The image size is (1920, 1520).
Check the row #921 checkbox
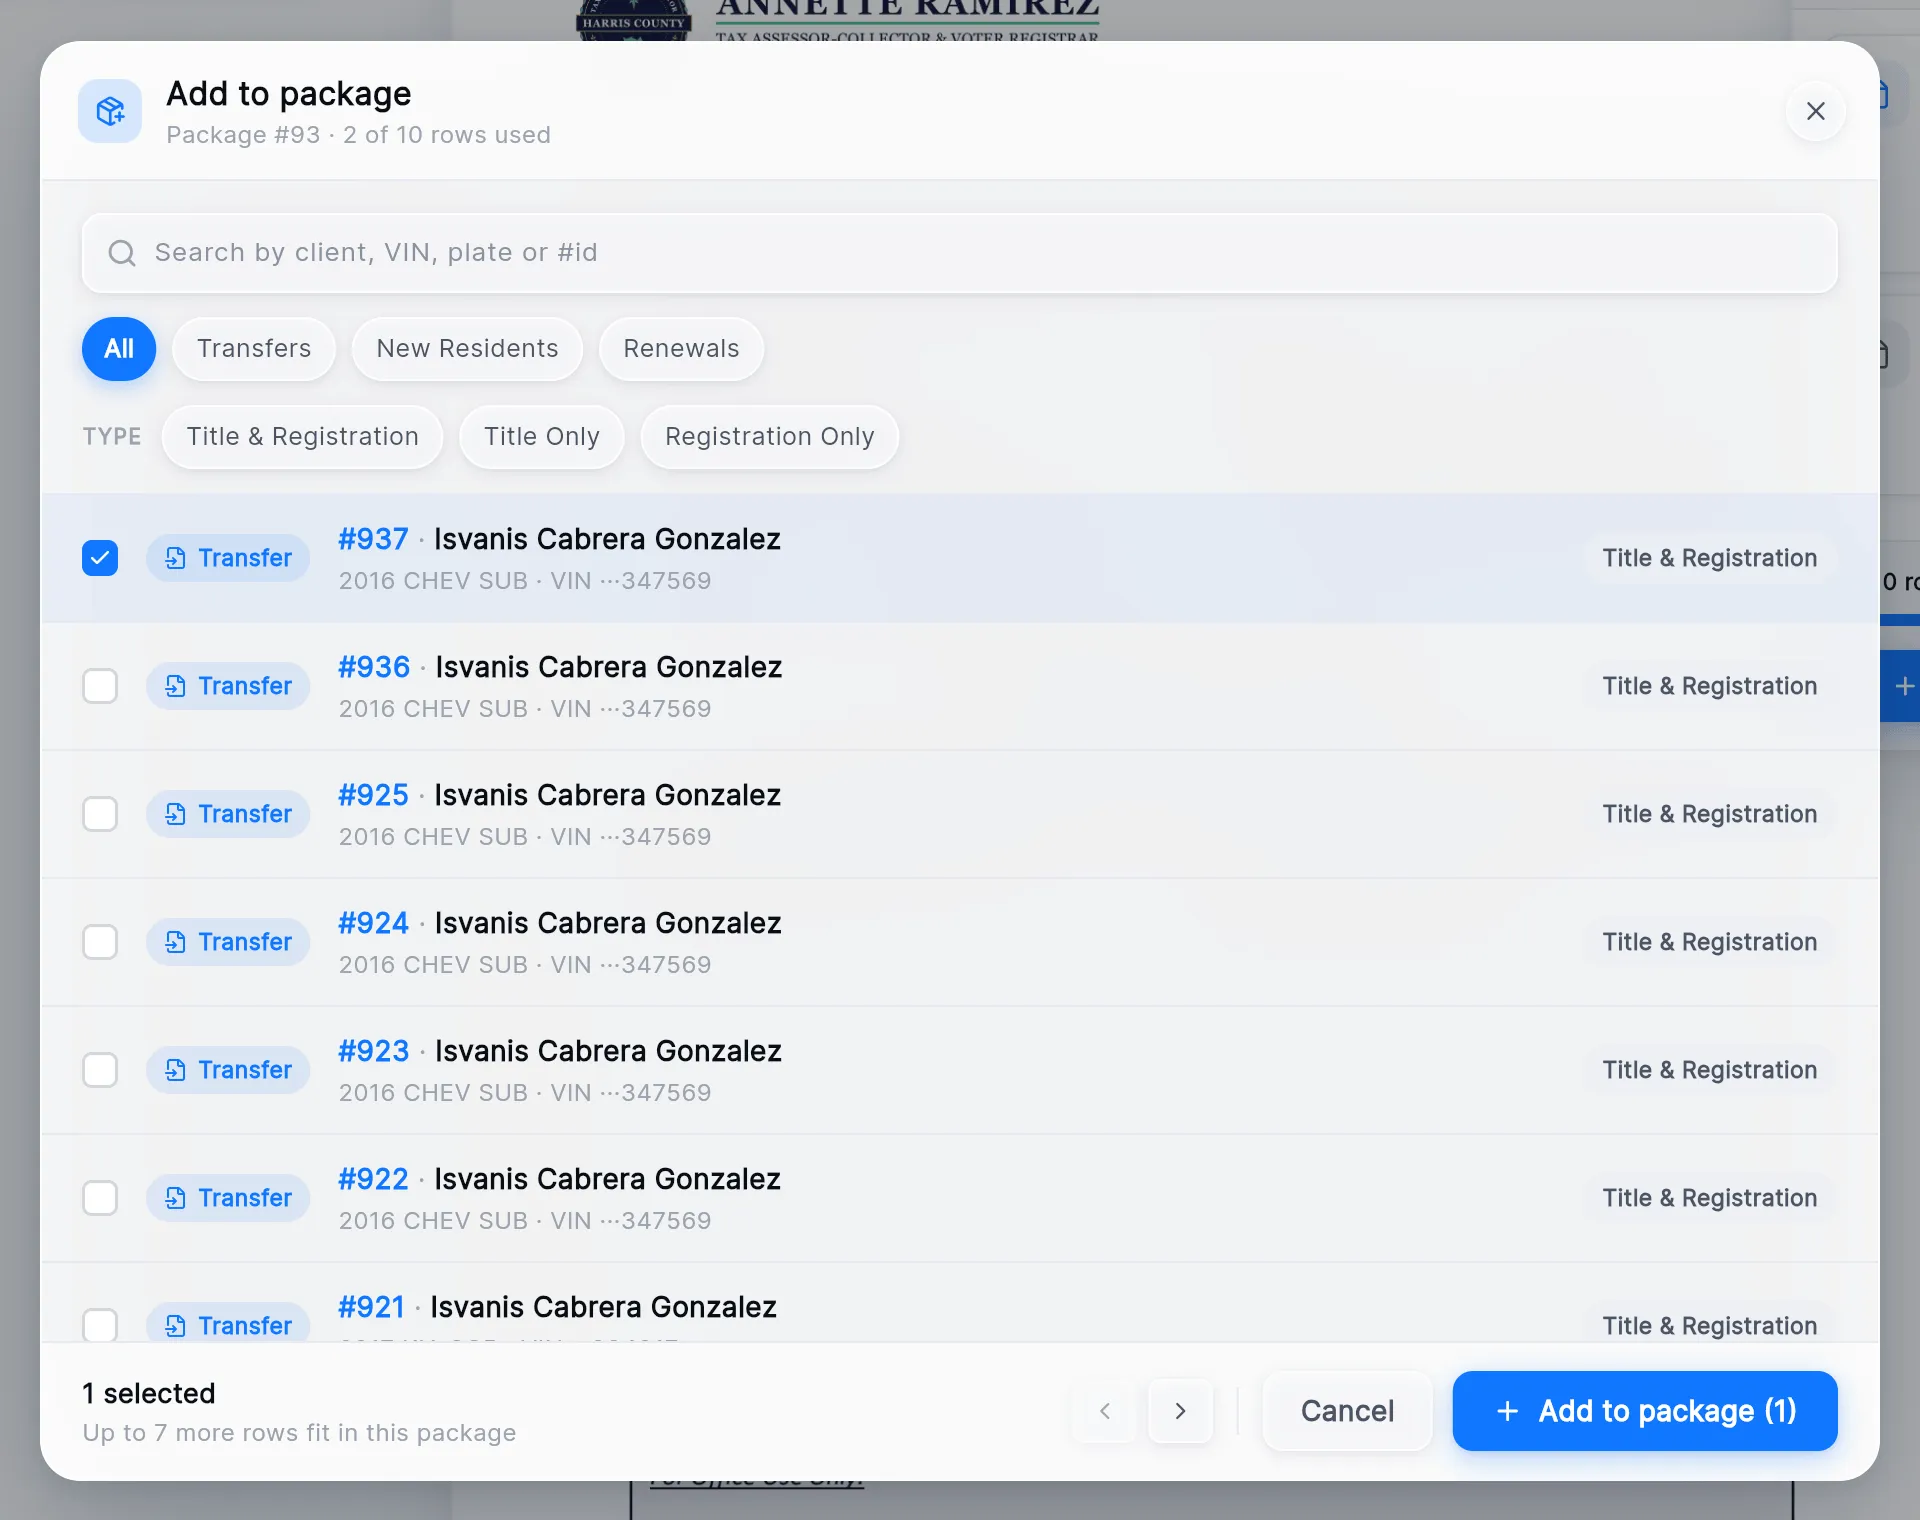coord(100,1325)
